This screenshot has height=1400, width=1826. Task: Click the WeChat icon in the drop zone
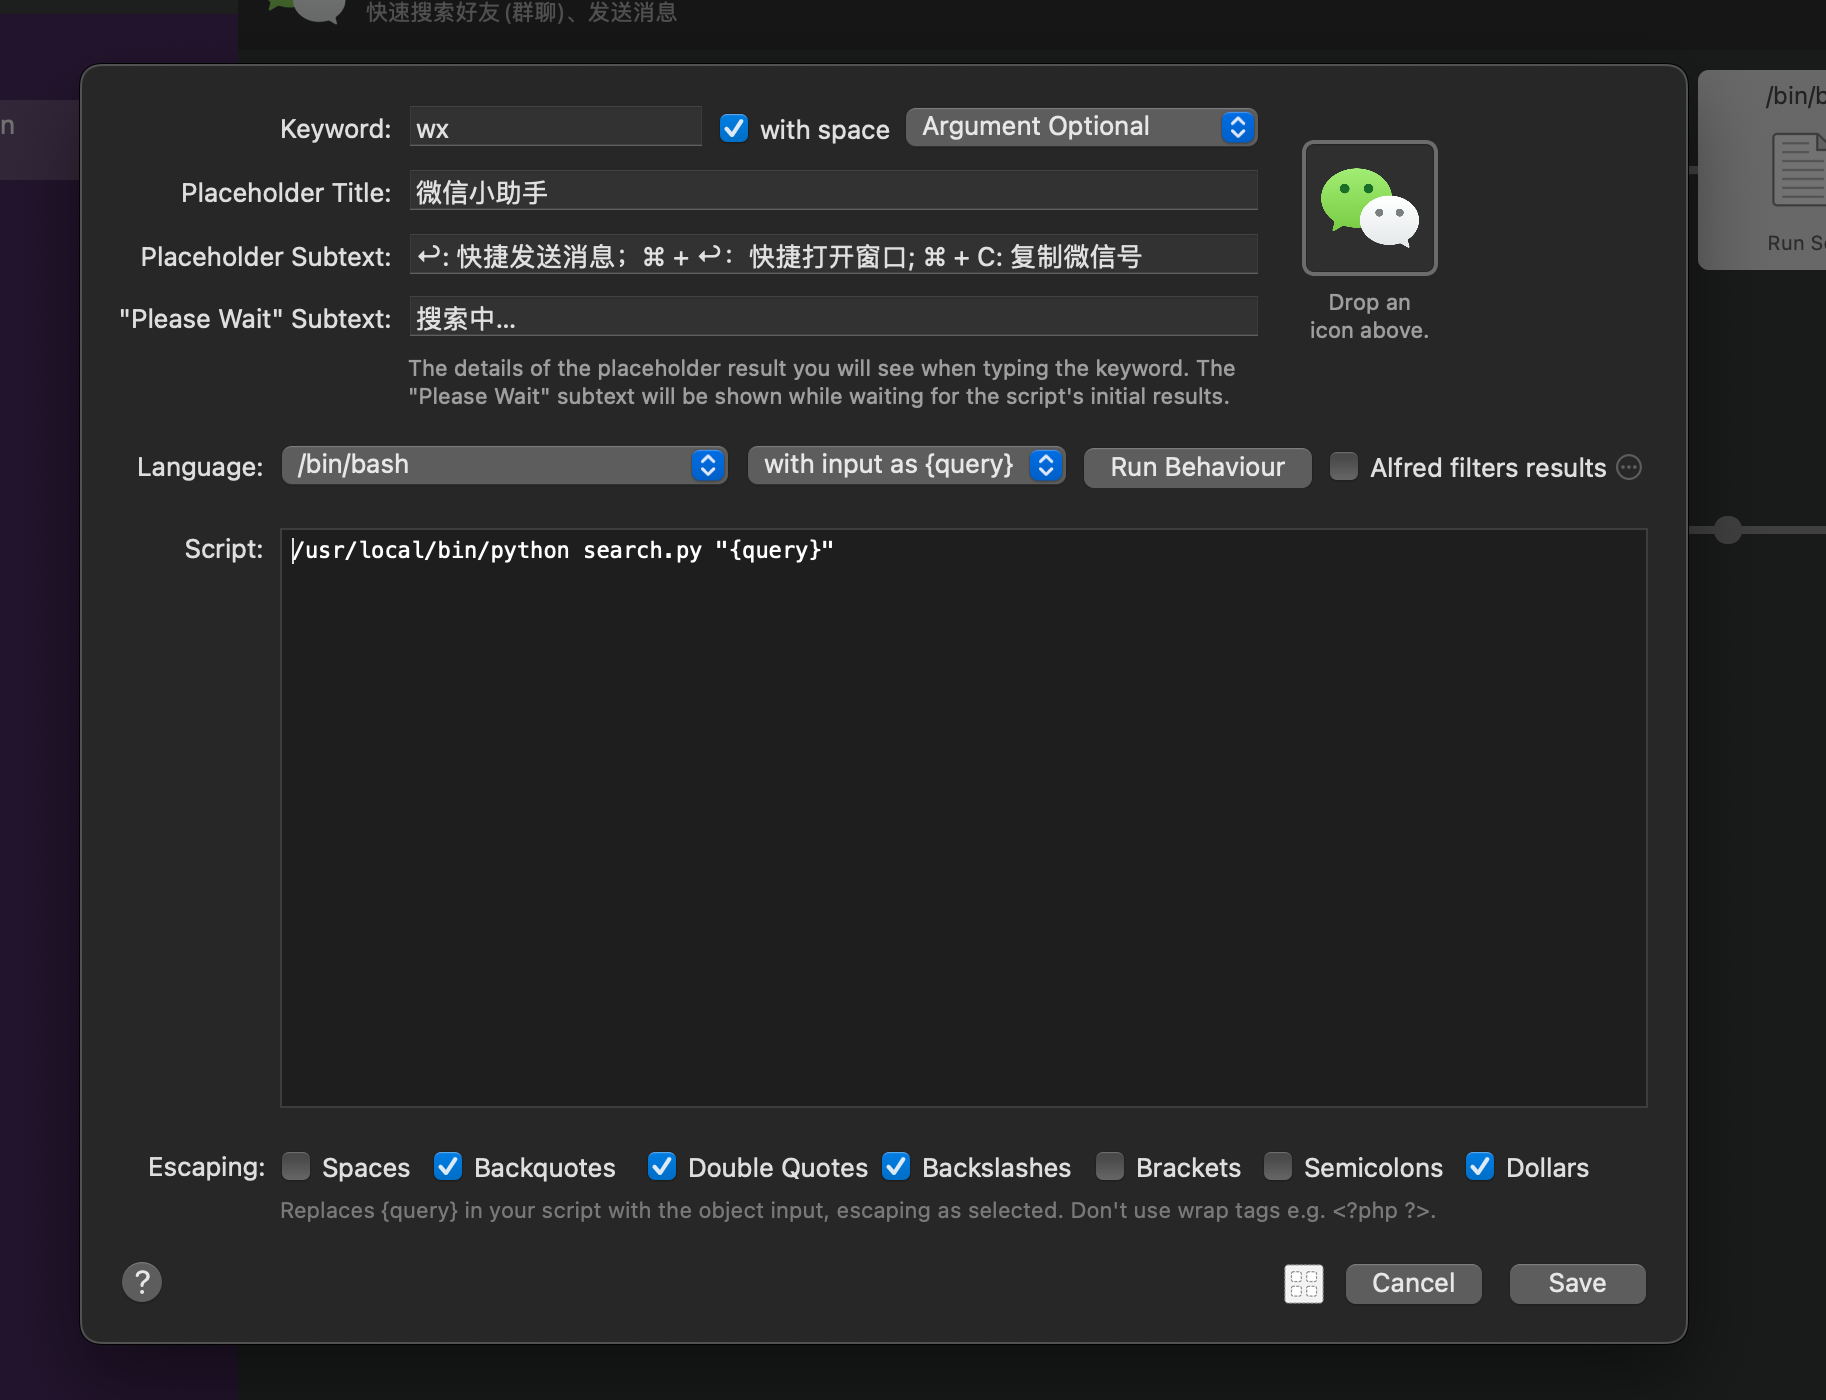point(1369,208)
